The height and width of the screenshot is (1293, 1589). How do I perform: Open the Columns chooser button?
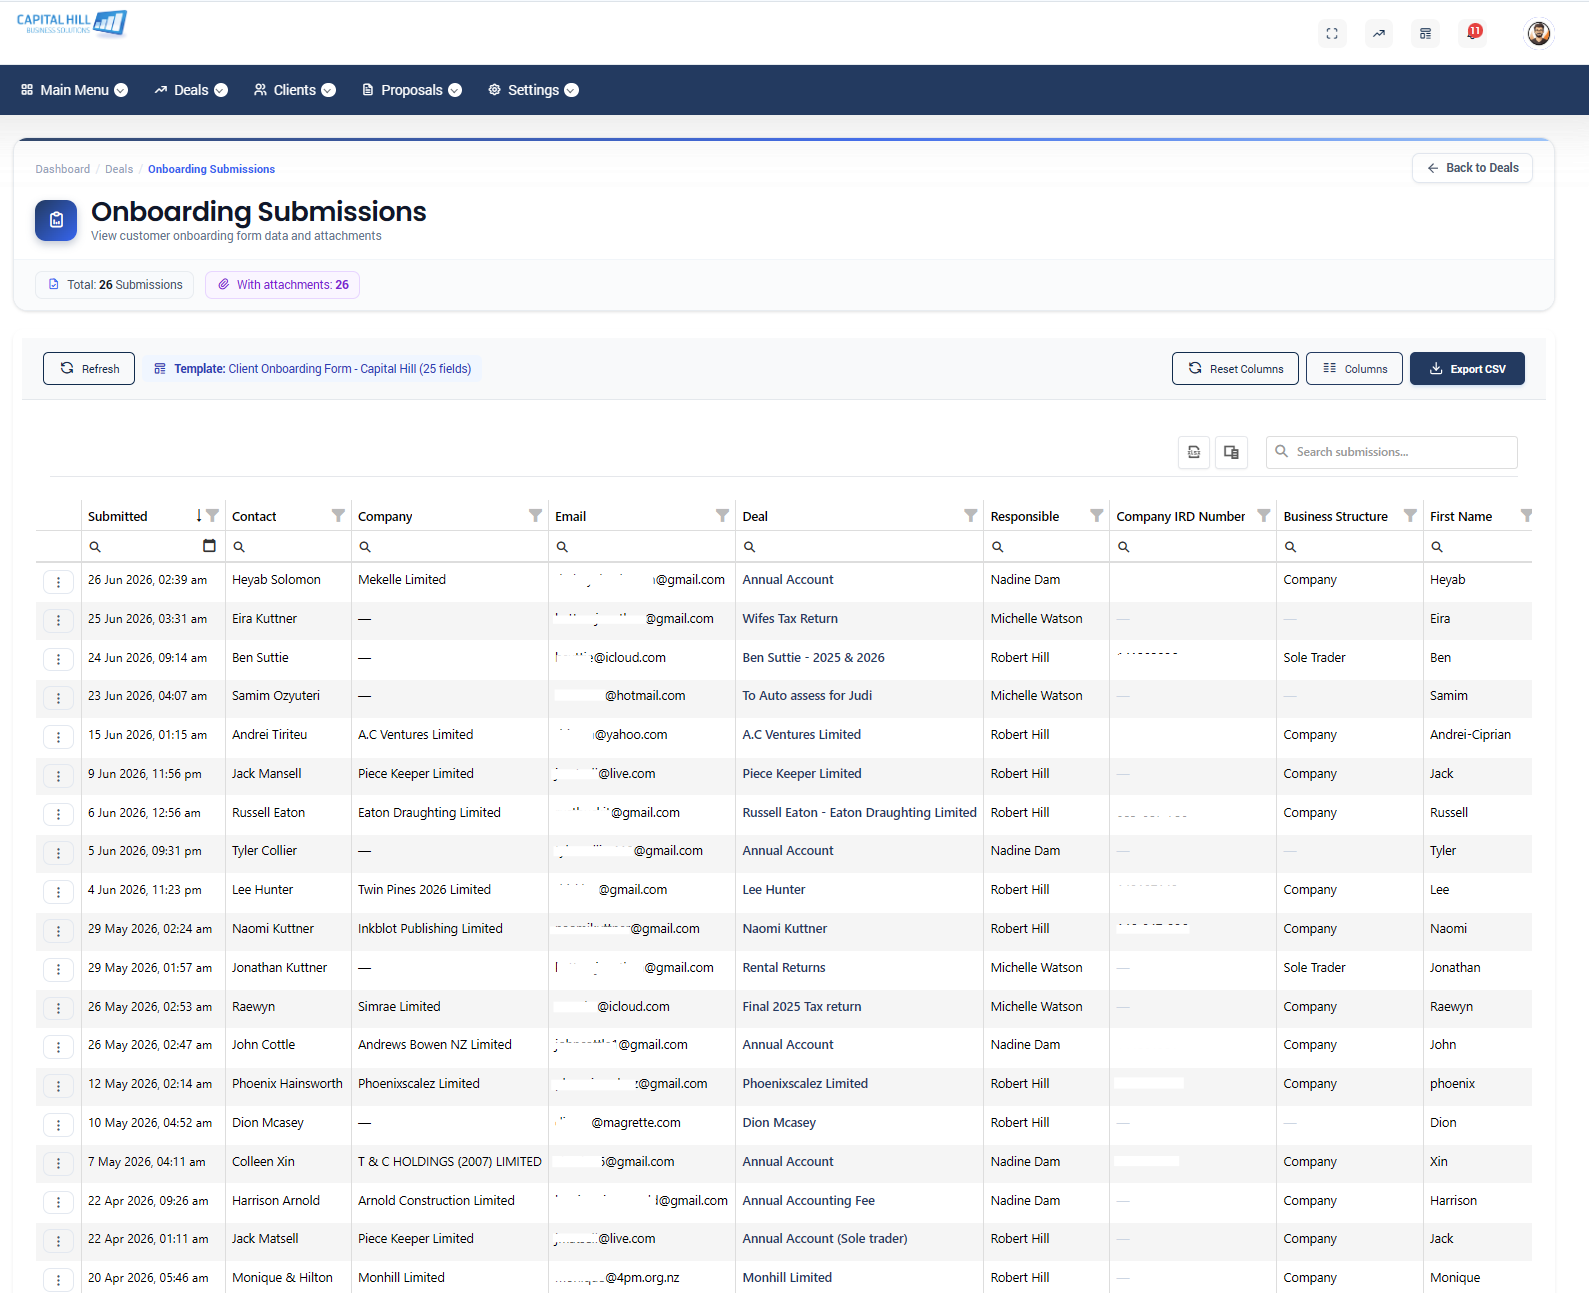(1354, 369)
